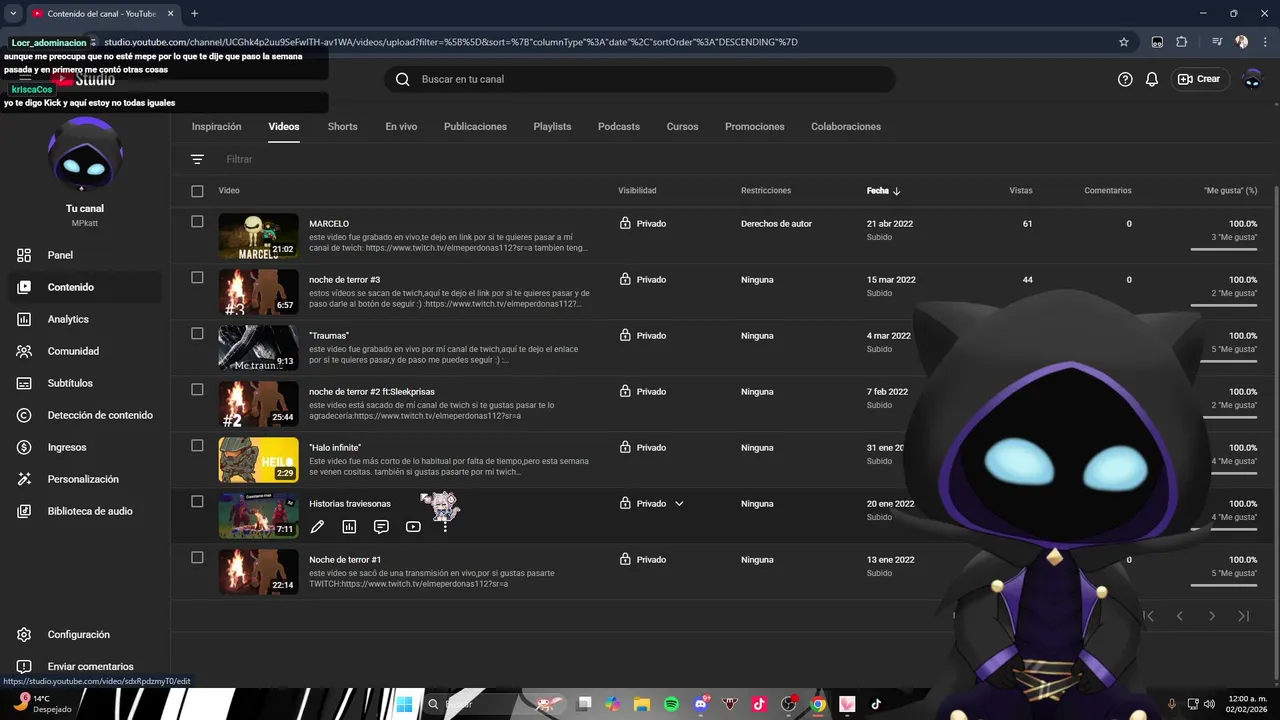Open the notifications bell icon
Image resolution: width=1280 pixels, height=720 pixels.
point(1152,79)
